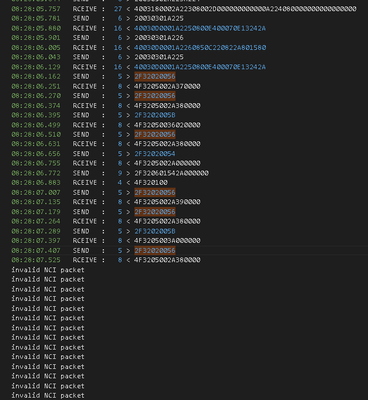The height and width of the screenshot is (400, 368).
Task: Click timestamp 08:28:07.179
Action: (36, 212)
